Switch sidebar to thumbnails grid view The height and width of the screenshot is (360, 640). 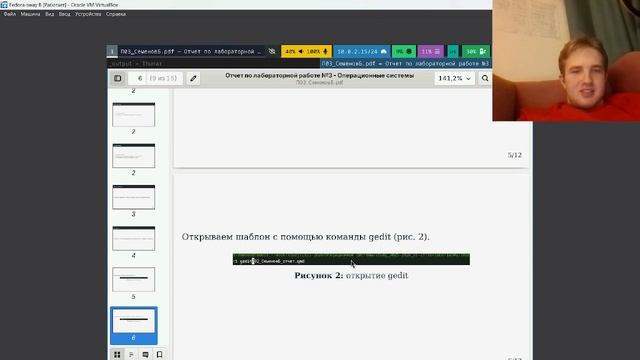tap(117, 354)
